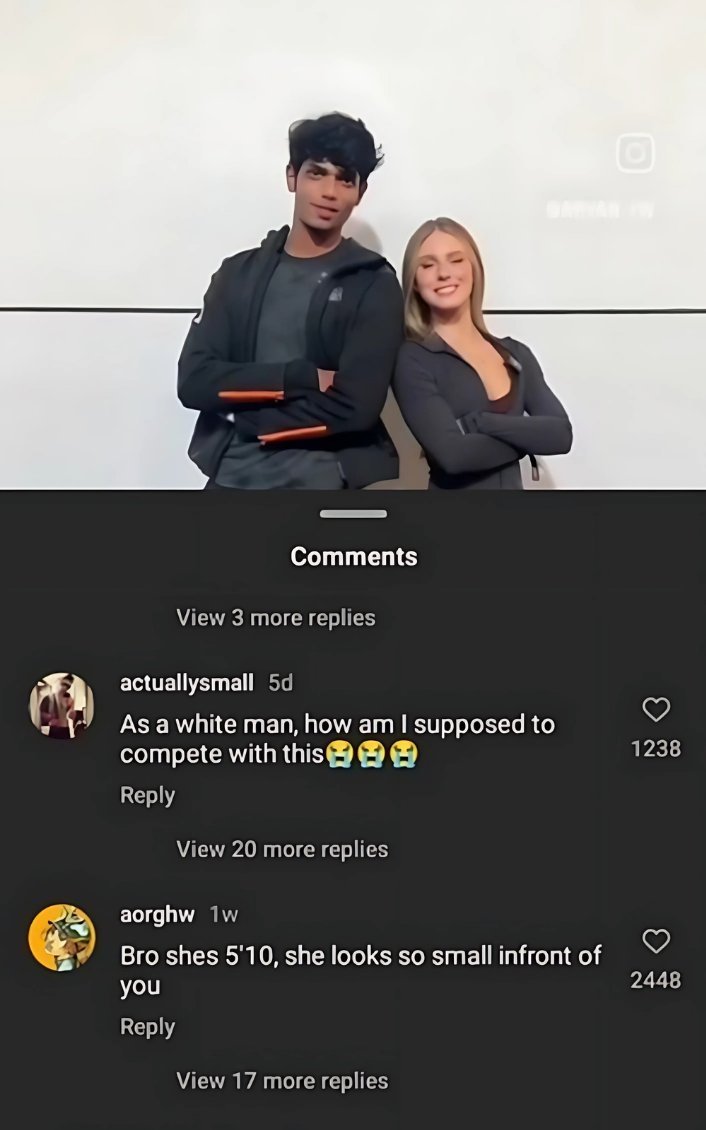Open the actuallysmall username link
Screen dimensions: 706x1130
[x=187, y=682]
